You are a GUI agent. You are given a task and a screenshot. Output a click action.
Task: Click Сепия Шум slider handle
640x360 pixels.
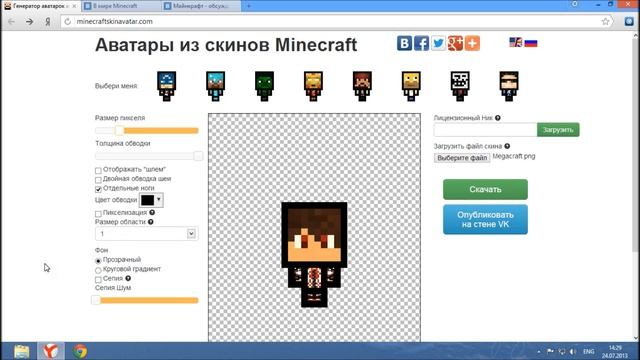96,300
